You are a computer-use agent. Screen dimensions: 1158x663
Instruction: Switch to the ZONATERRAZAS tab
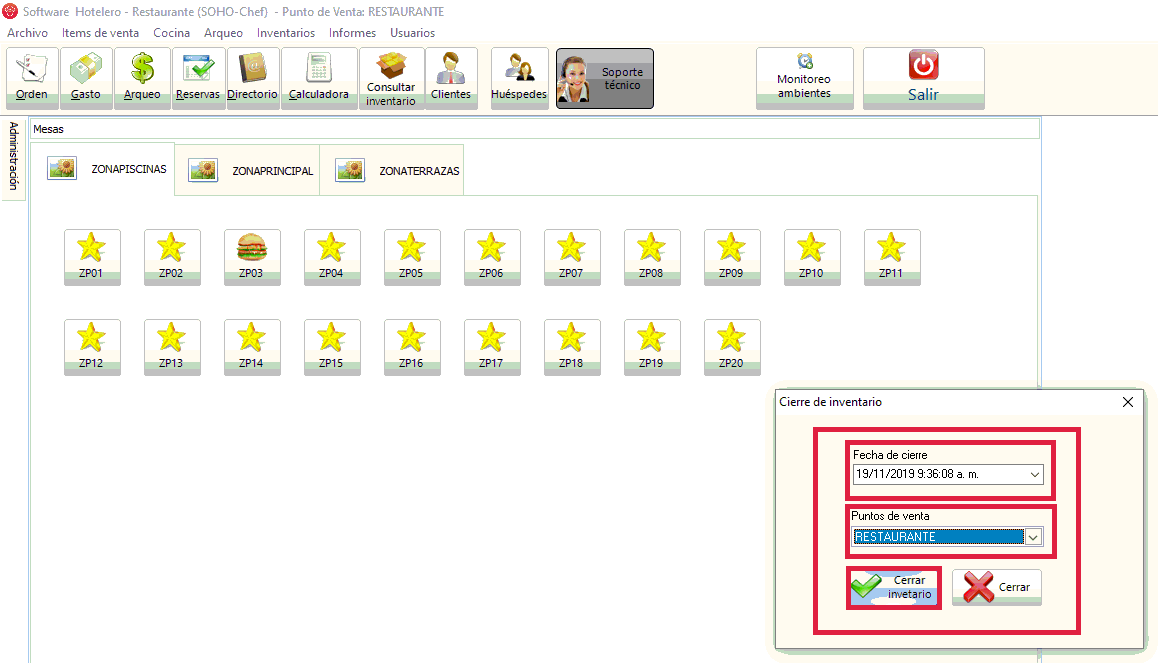click(x=399, y=171)
